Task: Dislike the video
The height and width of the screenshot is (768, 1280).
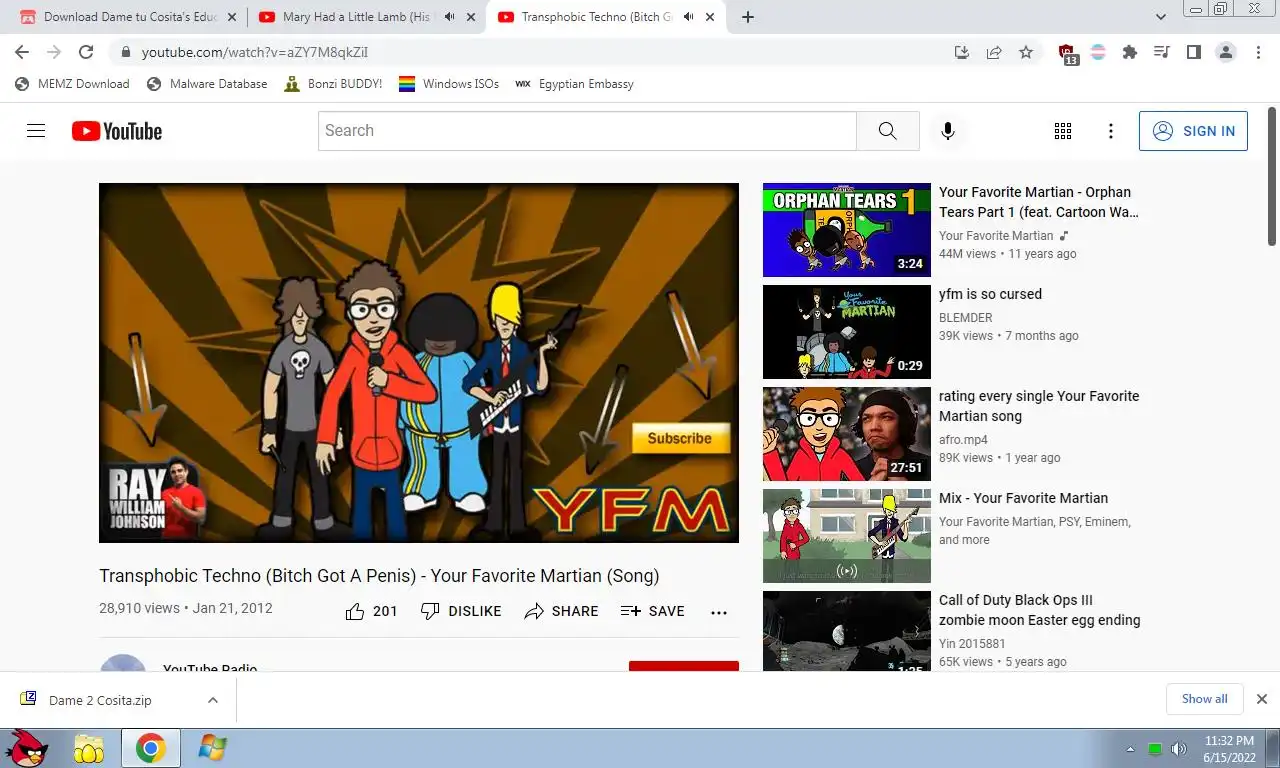Action: (461, 611)
